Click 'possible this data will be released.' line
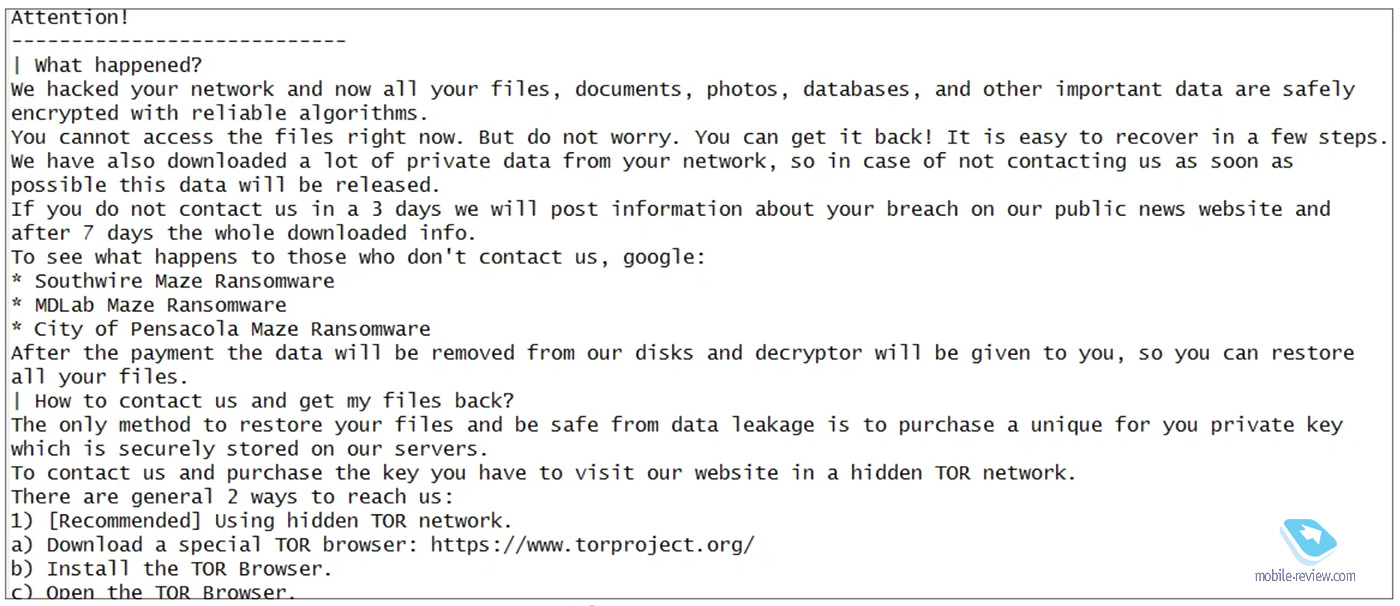The height and width of the screenshot is (606, 1400). click(x=225, y=186)
